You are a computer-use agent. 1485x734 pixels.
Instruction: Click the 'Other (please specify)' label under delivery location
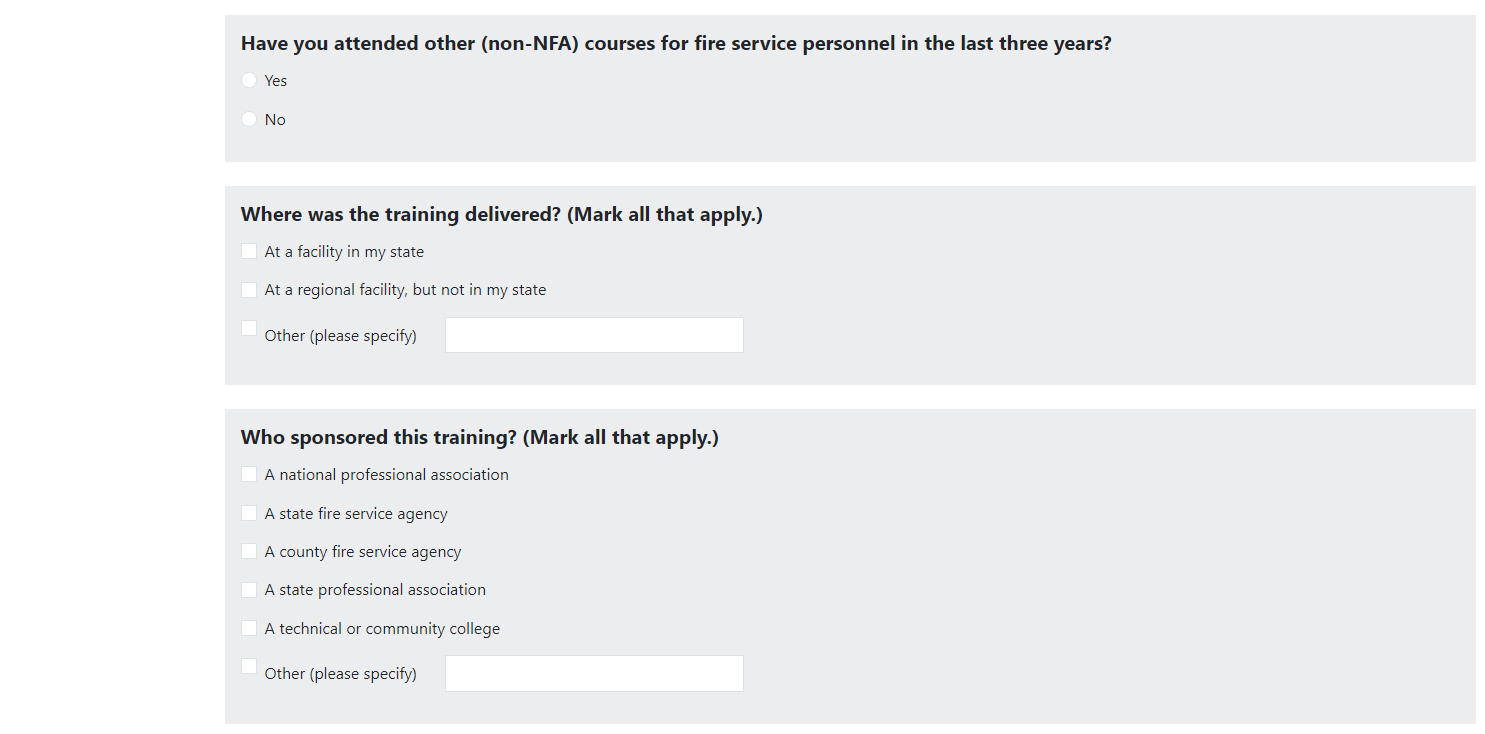340,336
